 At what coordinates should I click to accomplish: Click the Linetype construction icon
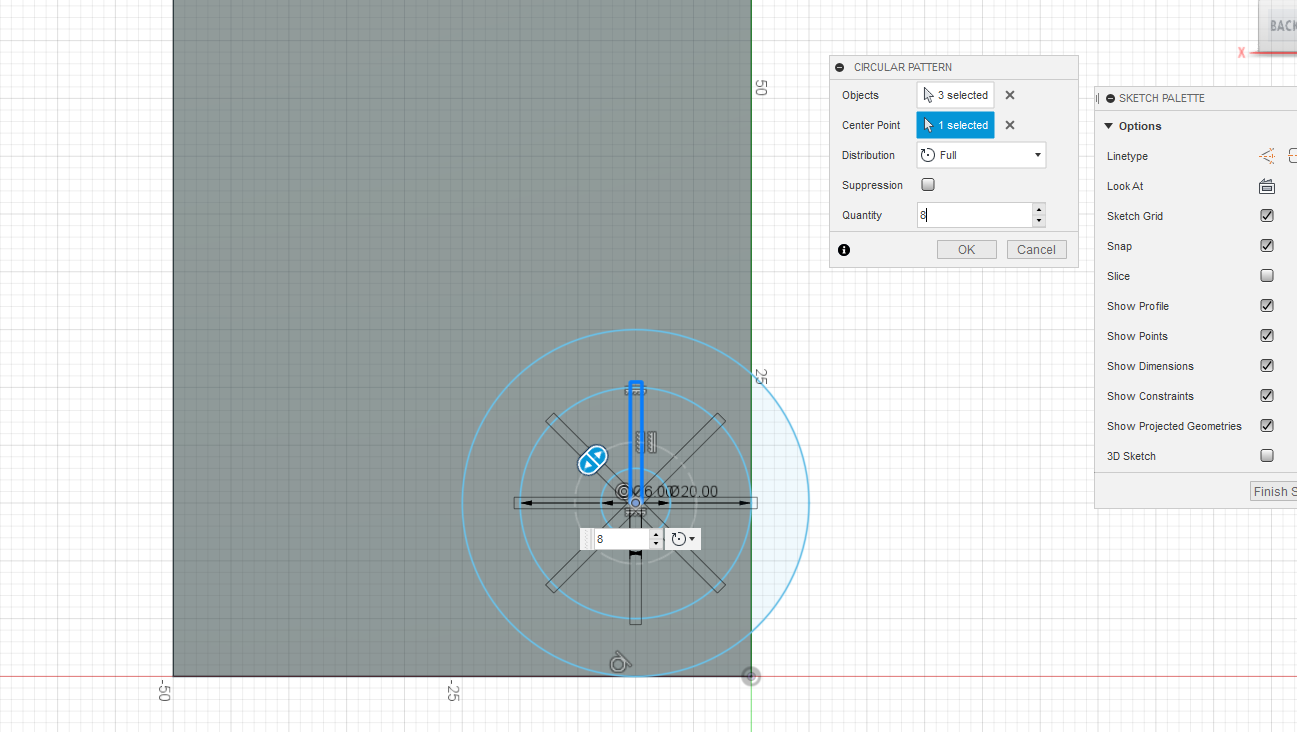pyautogui.click(x=1267, y=156)
